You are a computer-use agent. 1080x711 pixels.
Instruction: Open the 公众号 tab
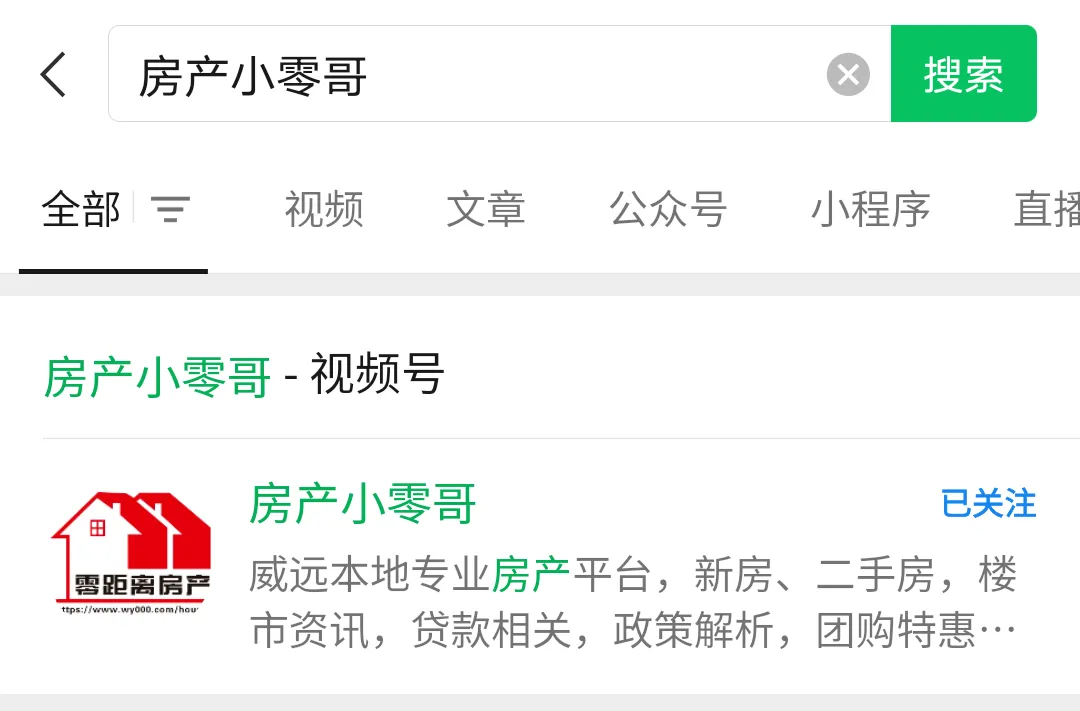point(668,209)
